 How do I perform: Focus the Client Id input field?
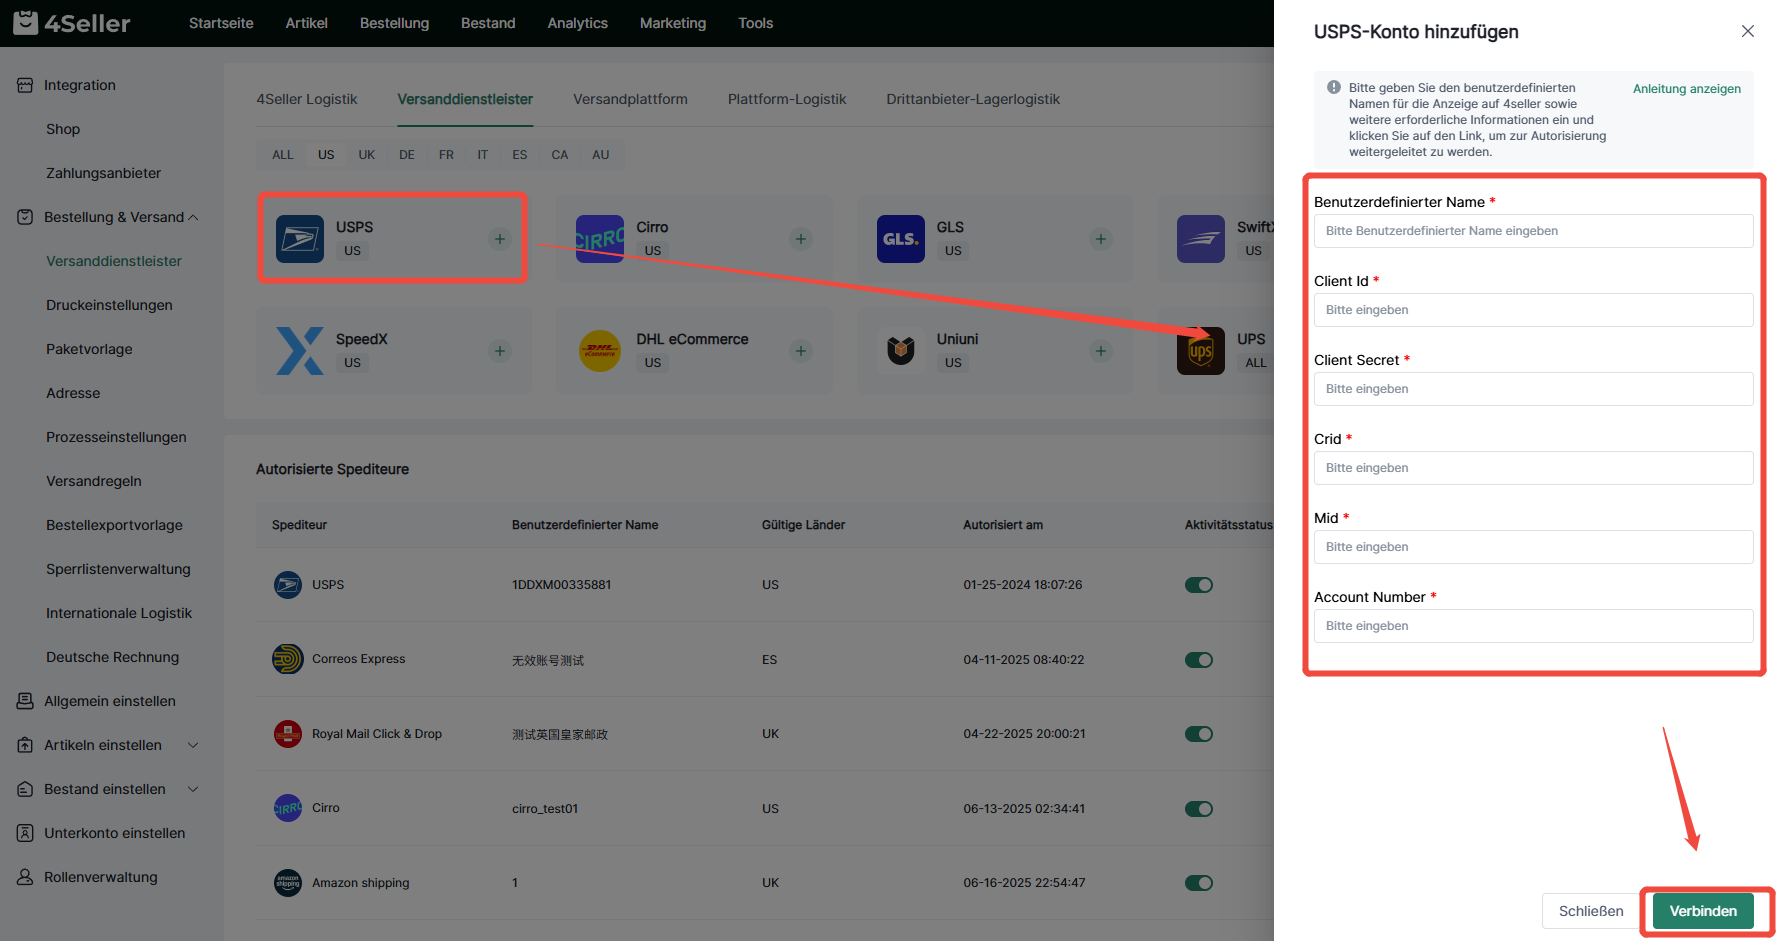[x=1533, y=310]
